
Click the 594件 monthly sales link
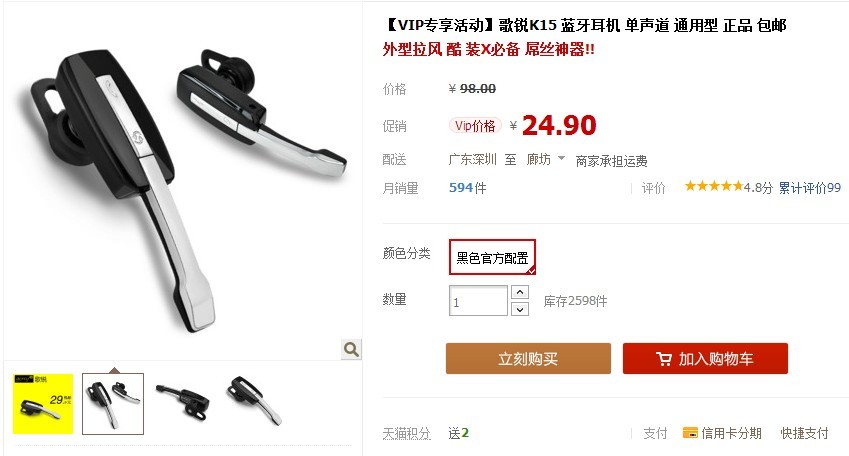coord(467,188)
